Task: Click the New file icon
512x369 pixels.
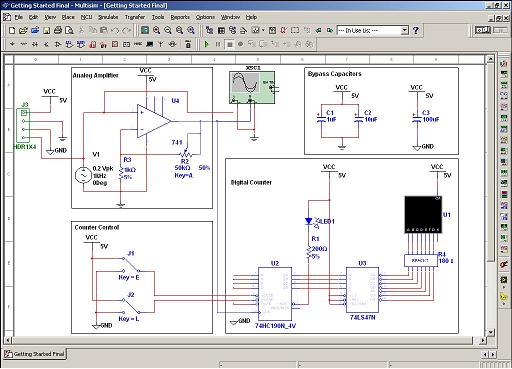Action: click(x=12, y=31)
